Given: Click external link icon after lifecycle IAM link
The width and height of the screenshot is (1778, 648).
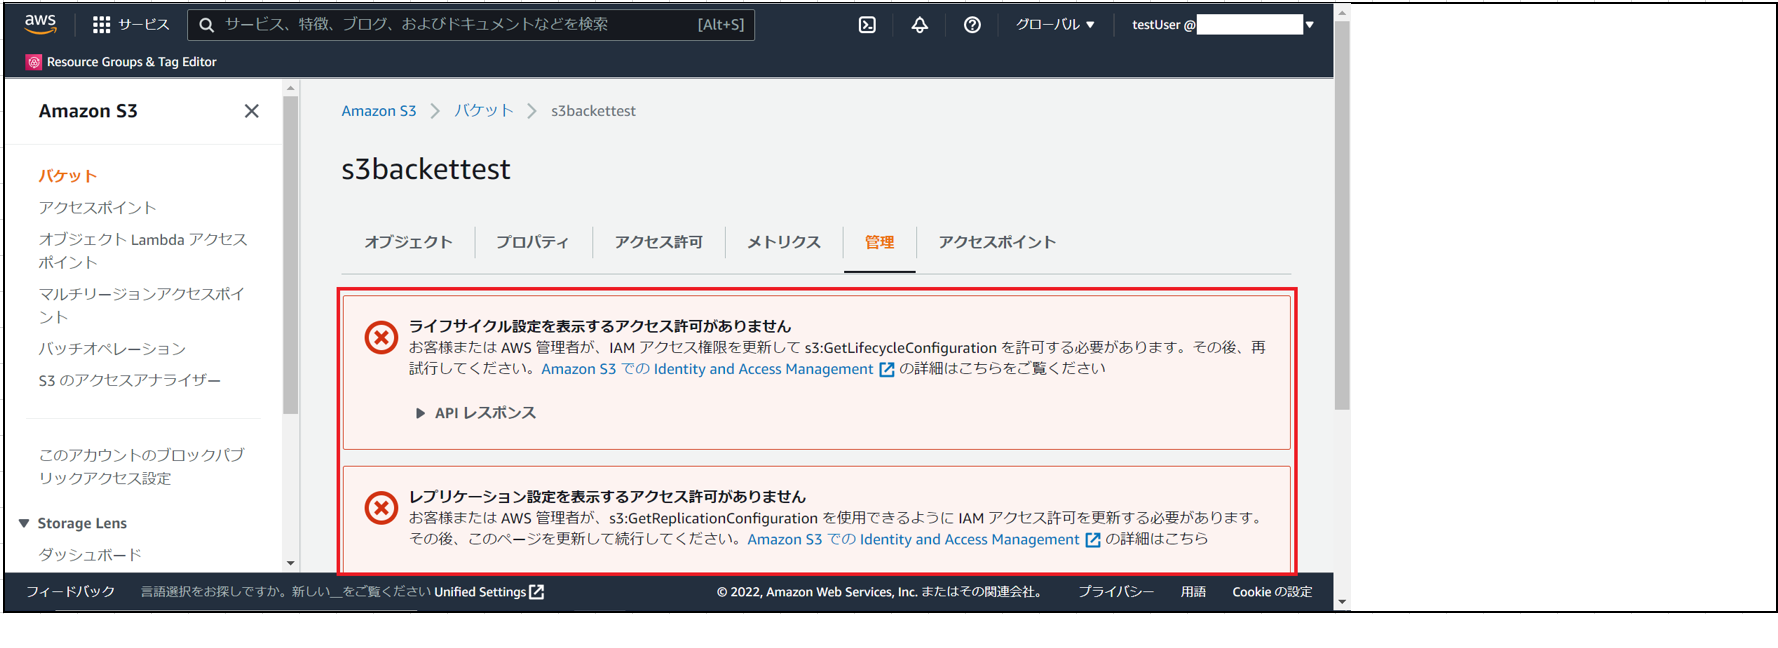Looking at the screenshot, I should (886, 370).
